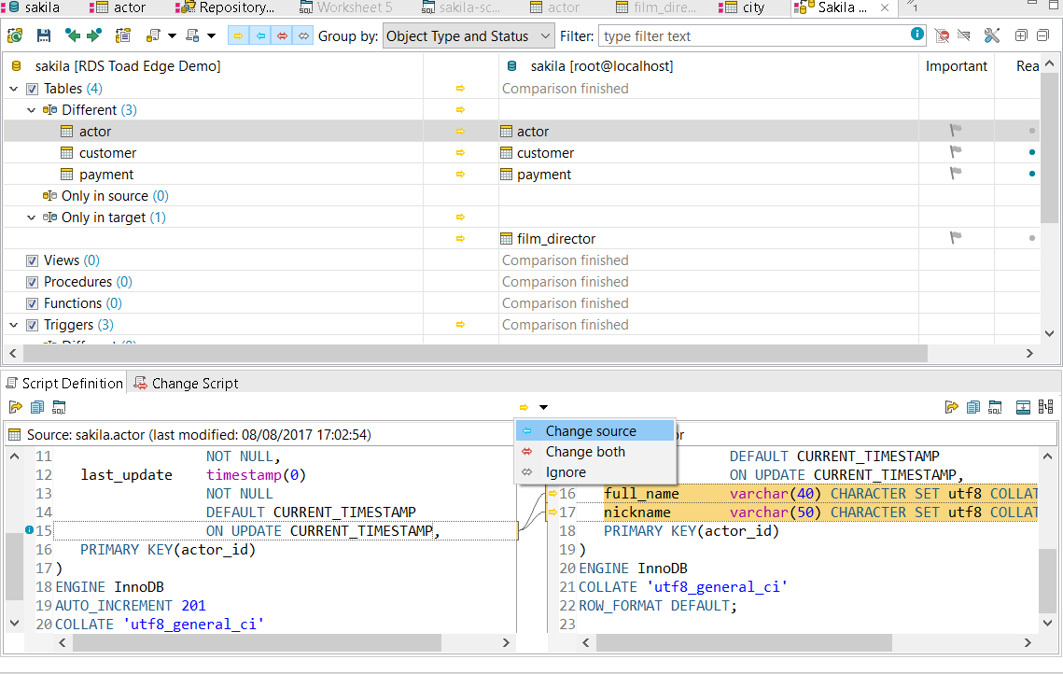The height and width of the screenshot is (674, 1063).
Task: Open the wrench and screwdriver settings icon
Action: coord(992,35)
